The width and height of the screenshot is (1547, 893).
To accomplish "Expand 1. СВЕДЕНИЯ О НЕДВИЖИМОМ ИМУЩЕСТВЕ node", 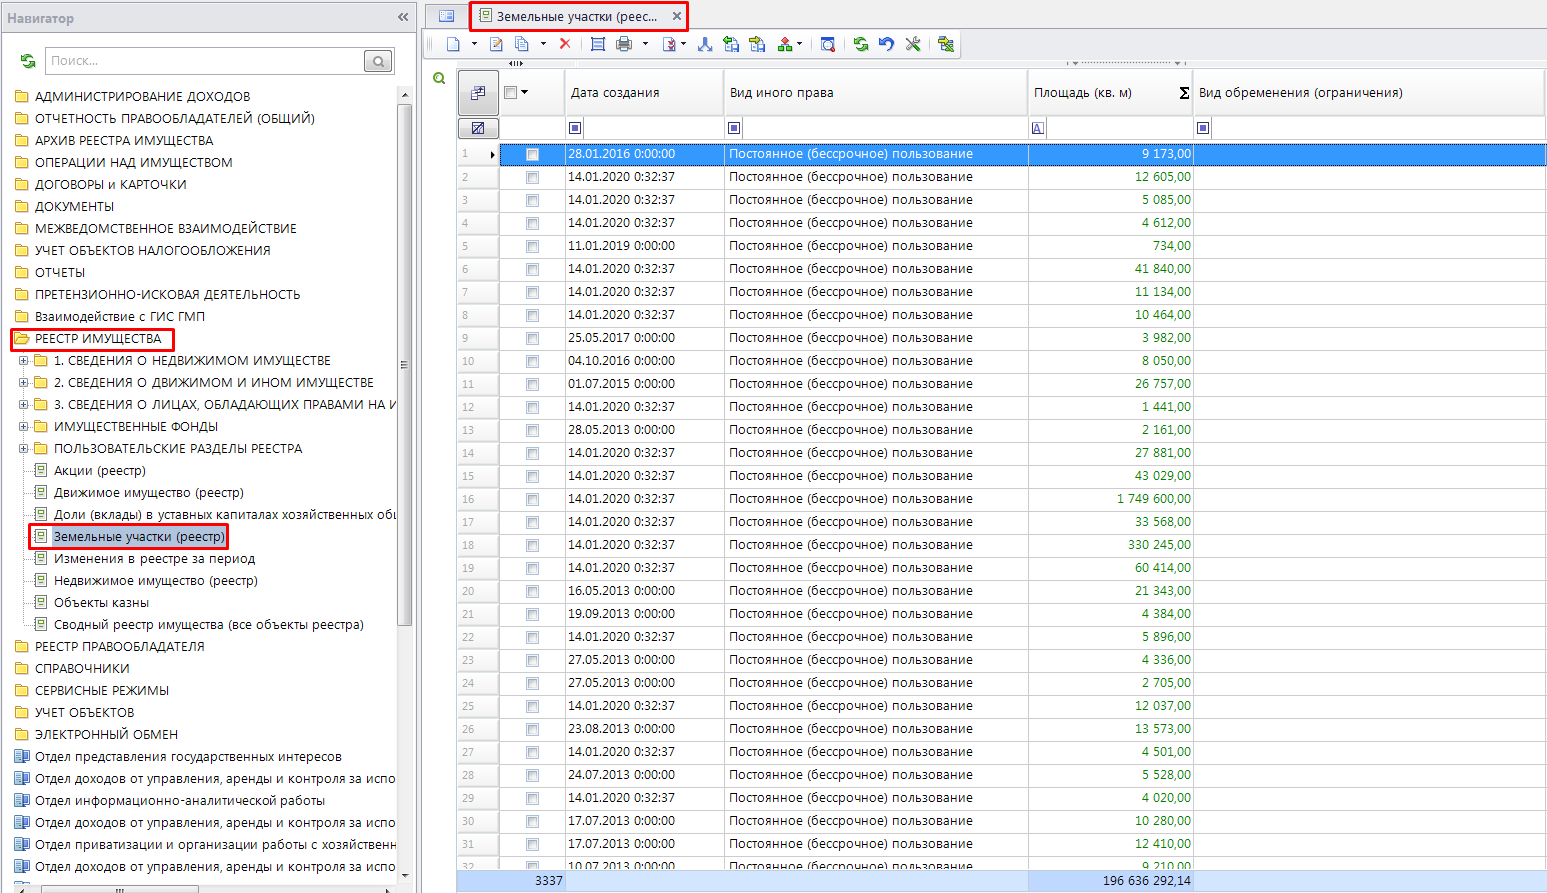I will [23, 360].
